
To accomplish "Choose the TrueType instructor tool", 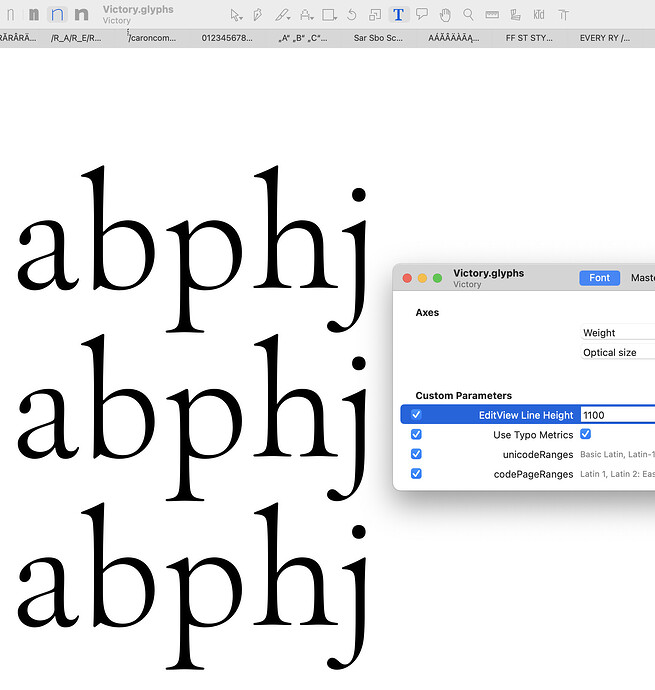I will (x=515, y=15).
